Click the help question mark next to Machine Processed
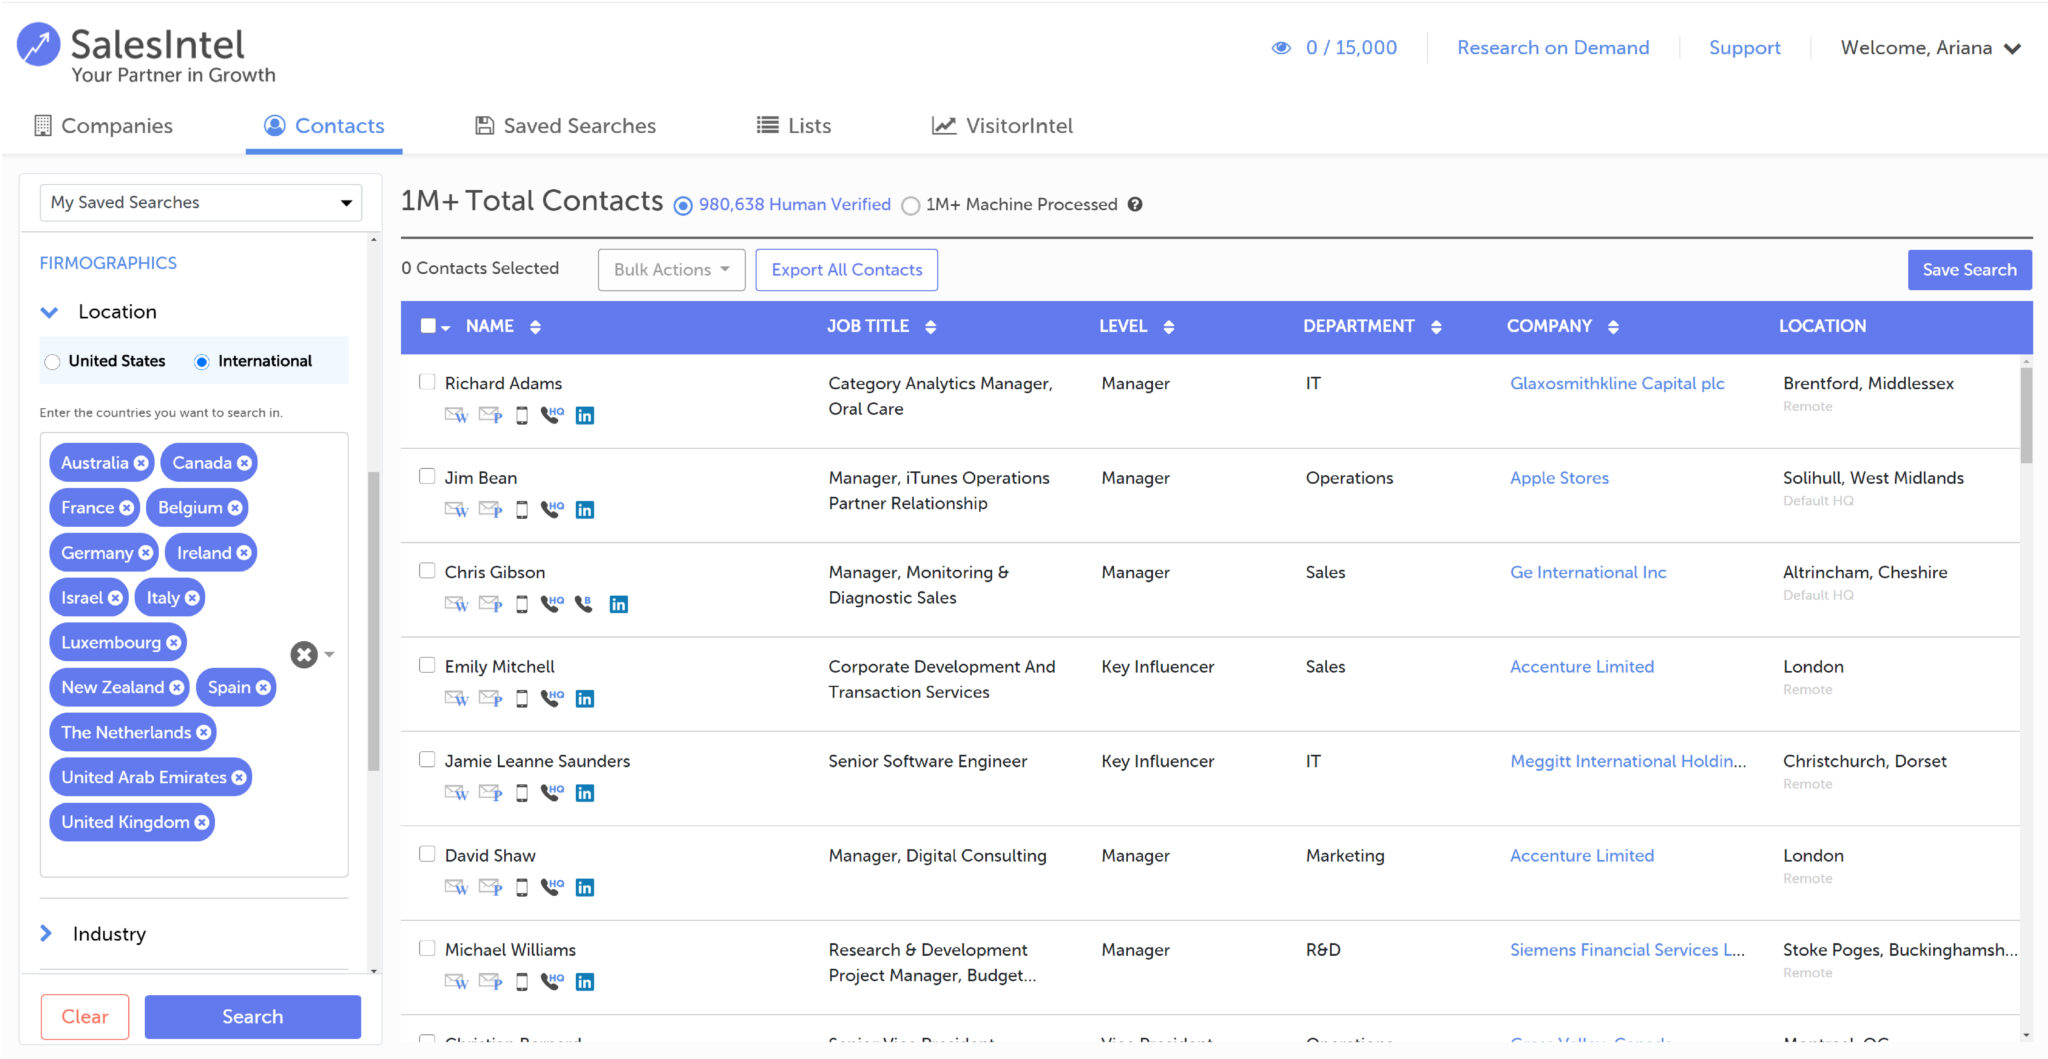The width and height of the screenshot is (2048, 1059). (1135, 204)
